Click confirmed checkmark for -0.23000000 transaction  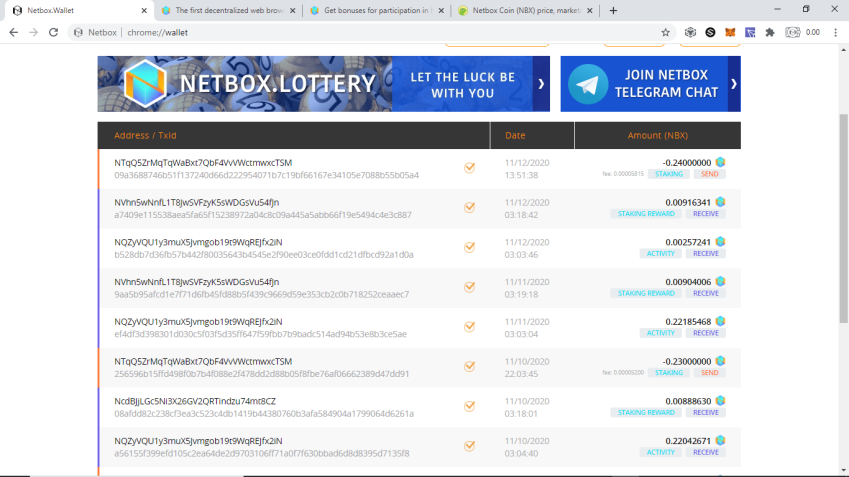tap(469, 367)
